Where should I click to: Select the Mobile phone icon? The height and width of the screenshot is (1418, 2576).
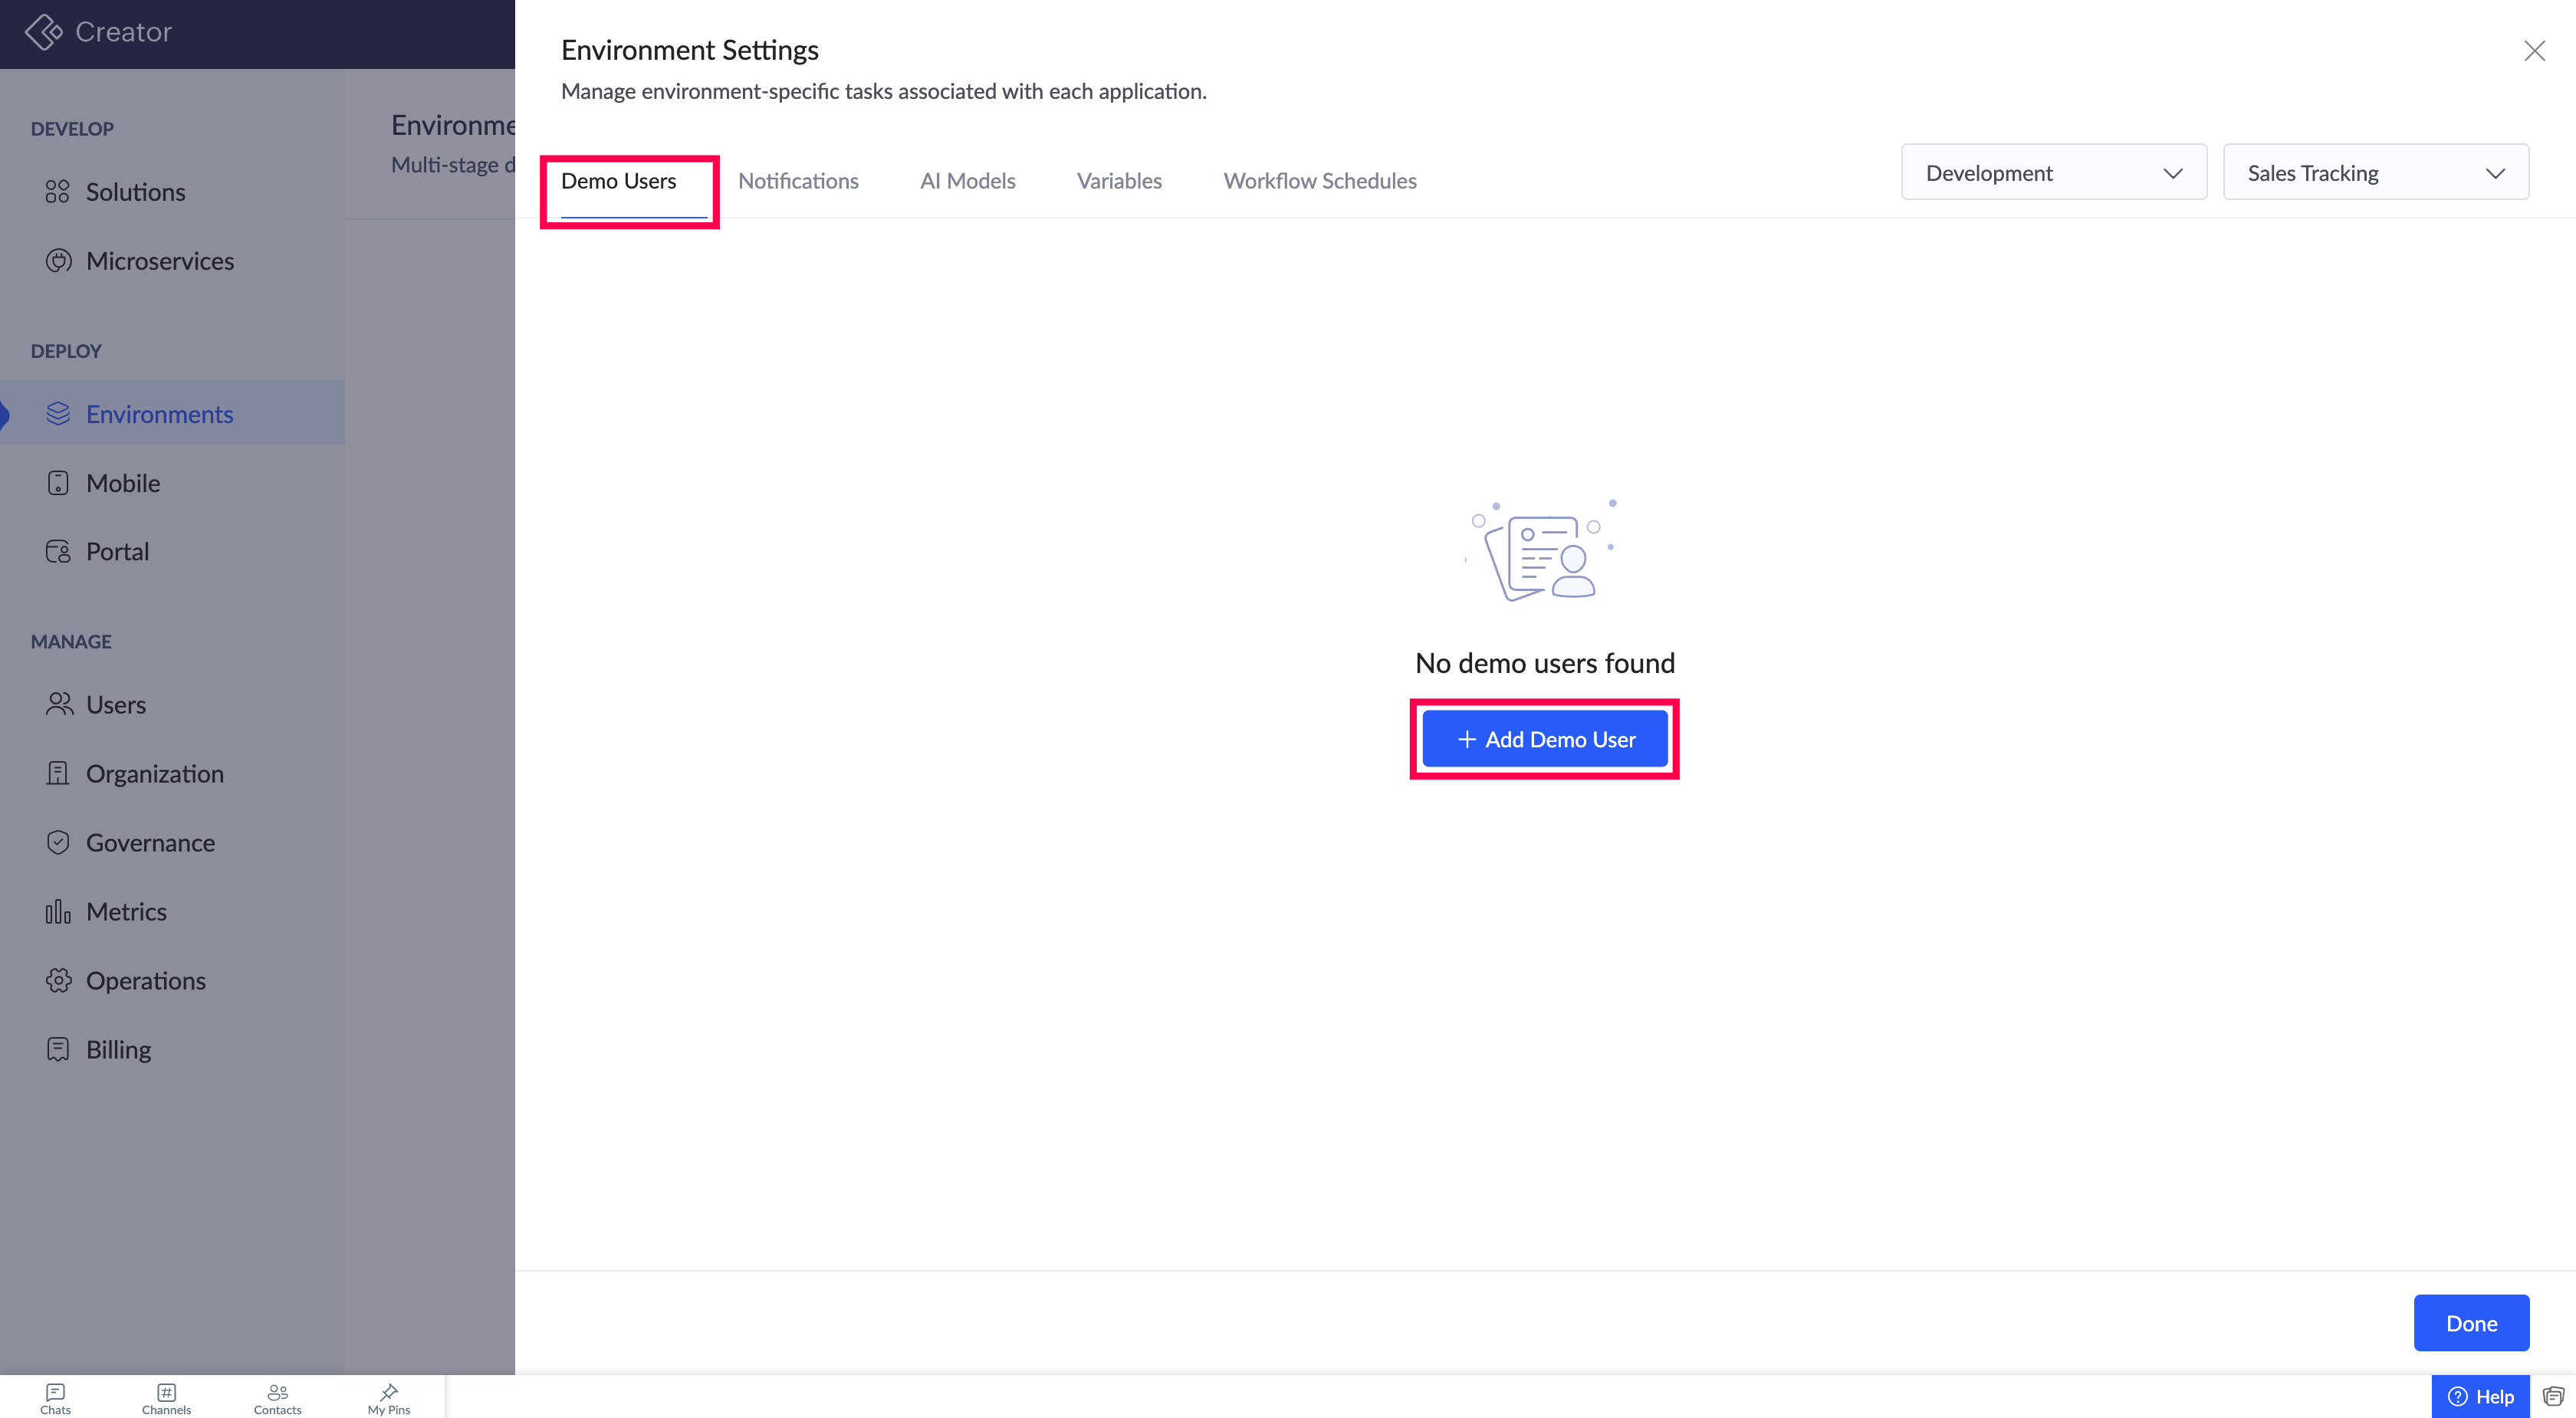point(58,483)
